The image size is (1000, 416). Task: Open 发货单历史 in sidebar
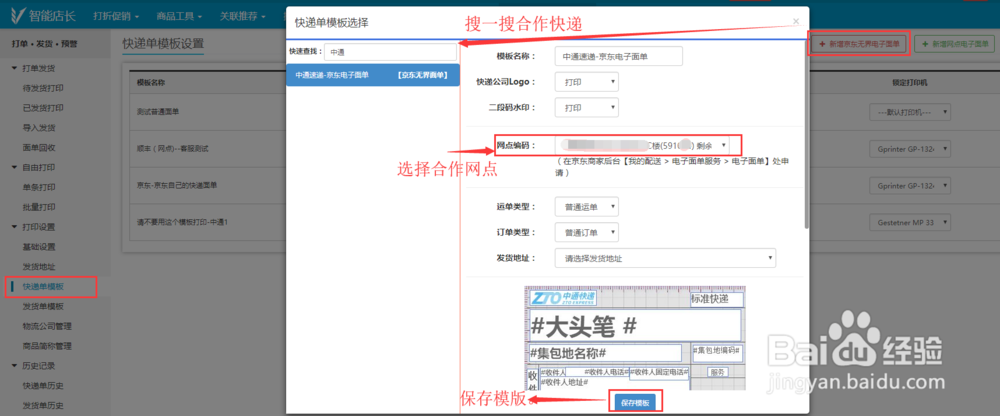tap(43, 406)
